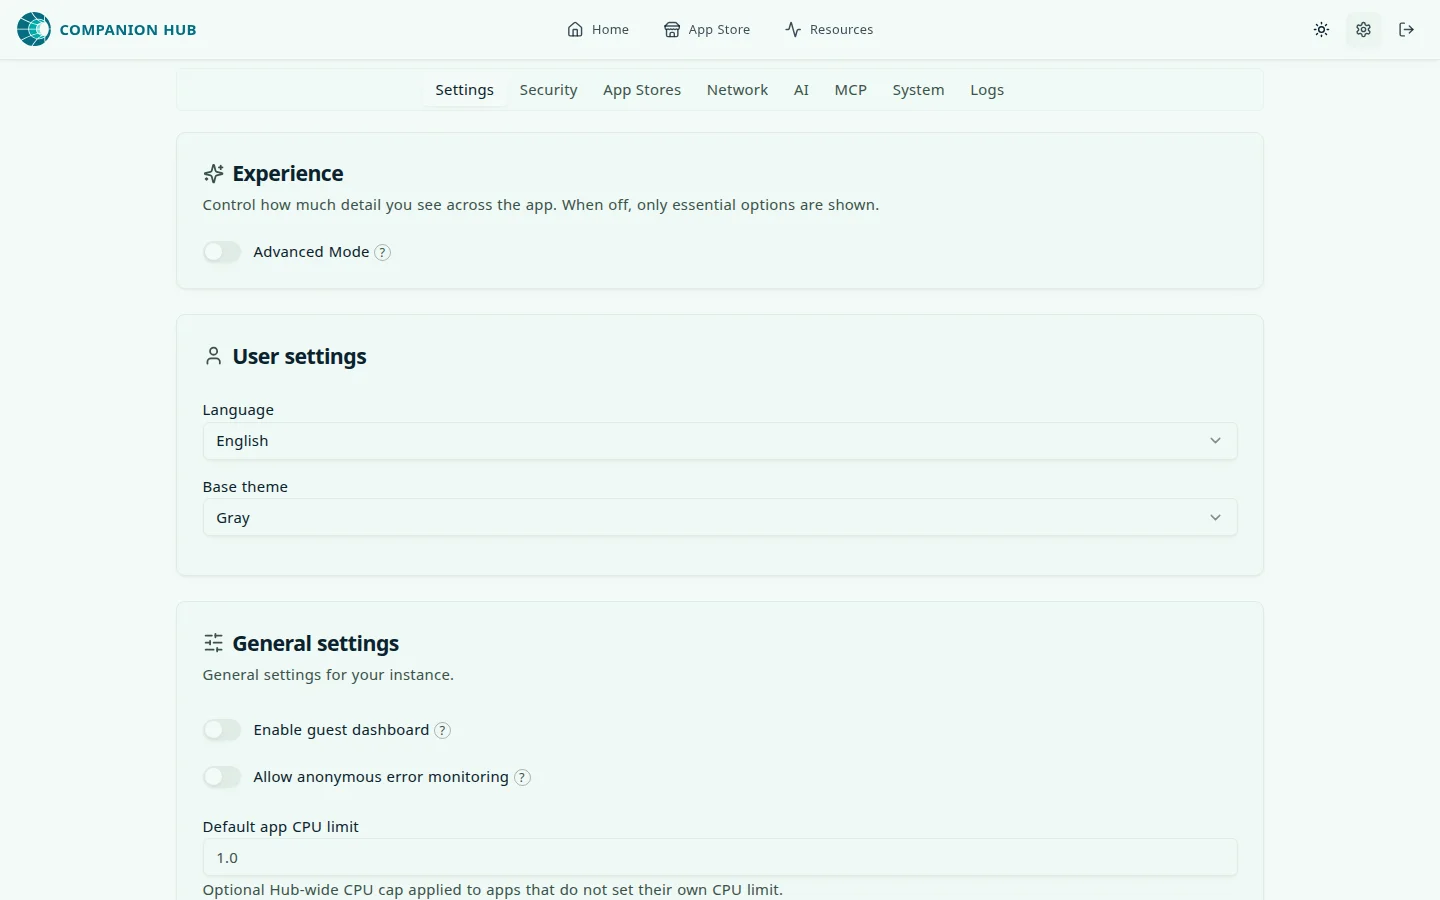
Task: Toggle Allow anonymous error monitoring
Action: click(x=222, y=777)
